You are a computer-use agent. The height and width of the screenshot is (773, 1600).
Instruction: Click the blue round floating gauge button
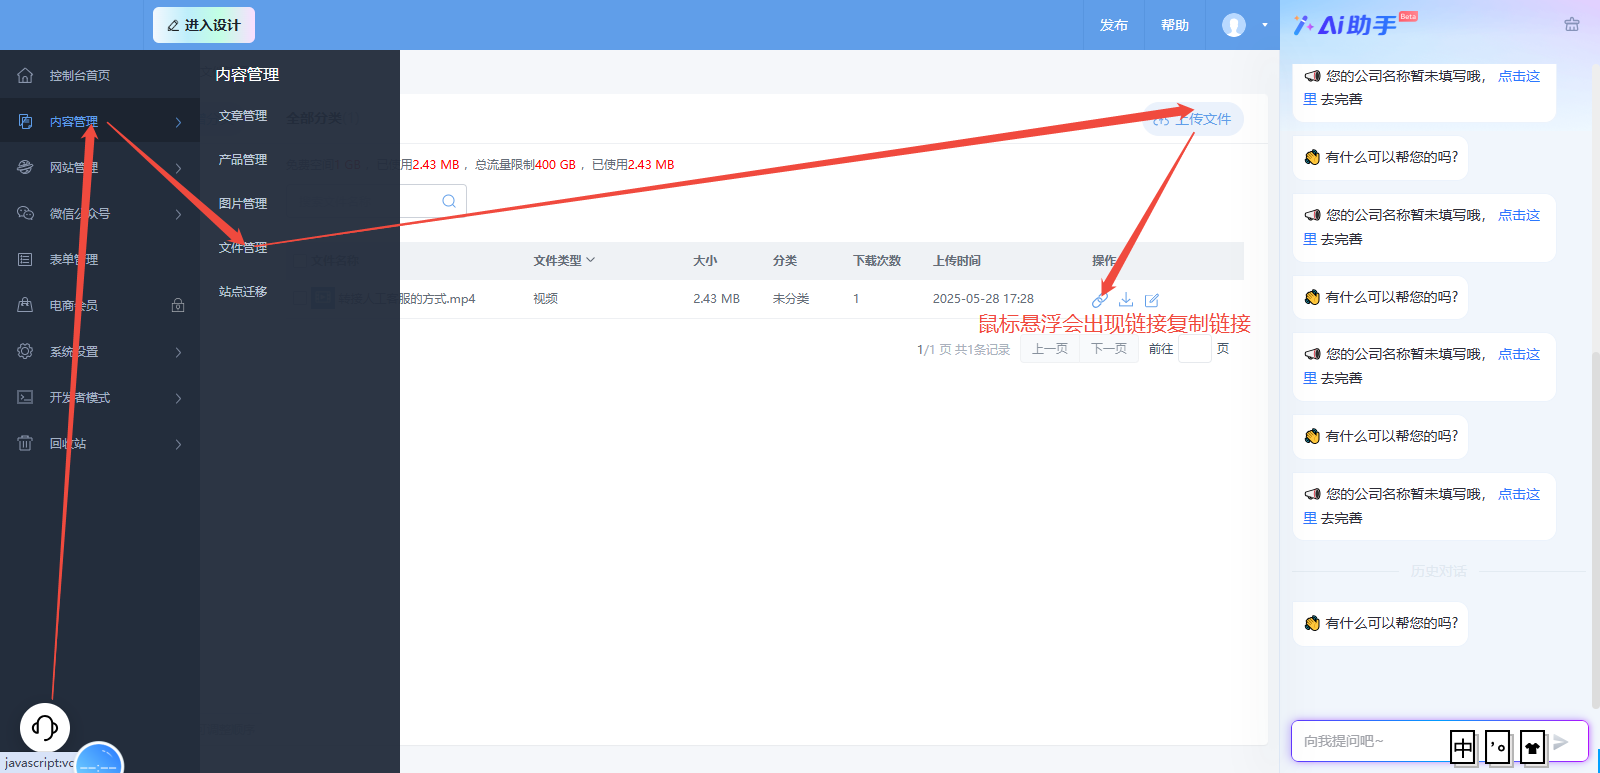100,762
